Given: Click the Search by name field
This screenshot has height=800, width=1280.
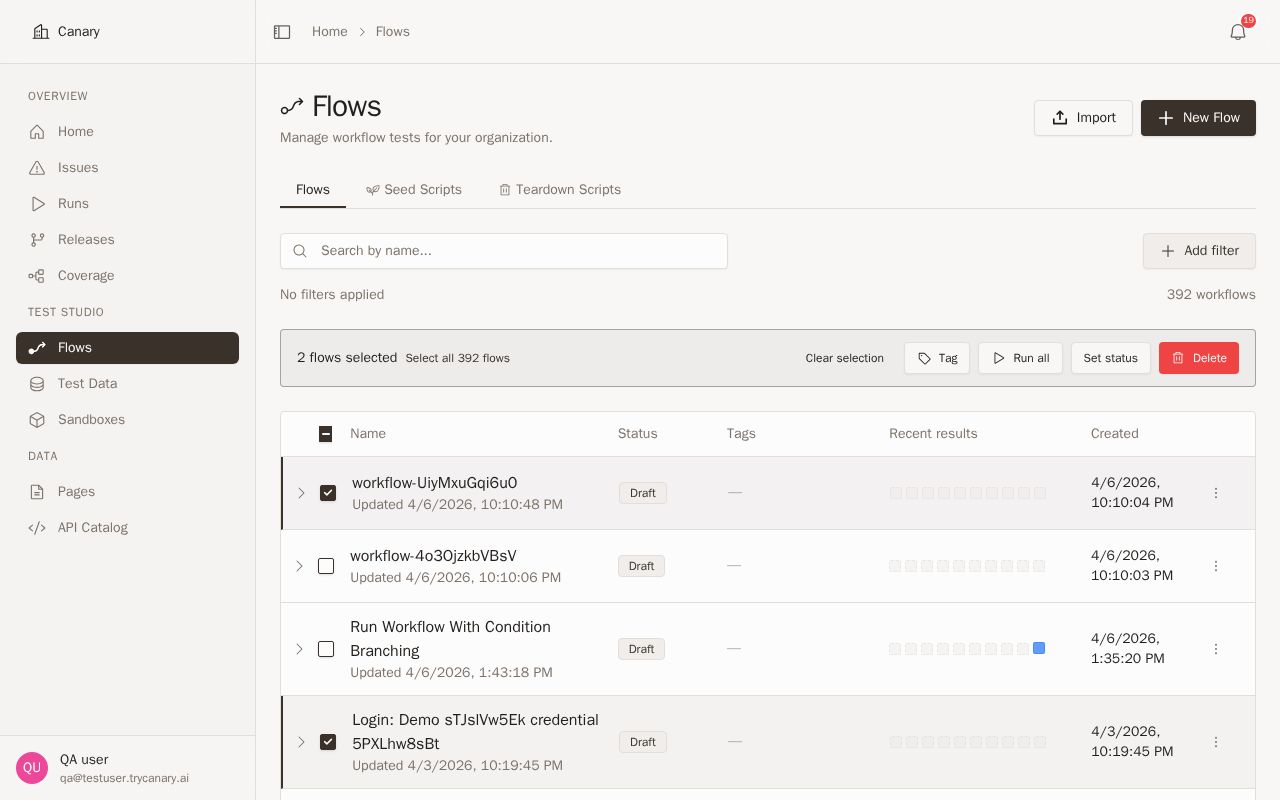Looking at the screenshot, I should (504, 251).
